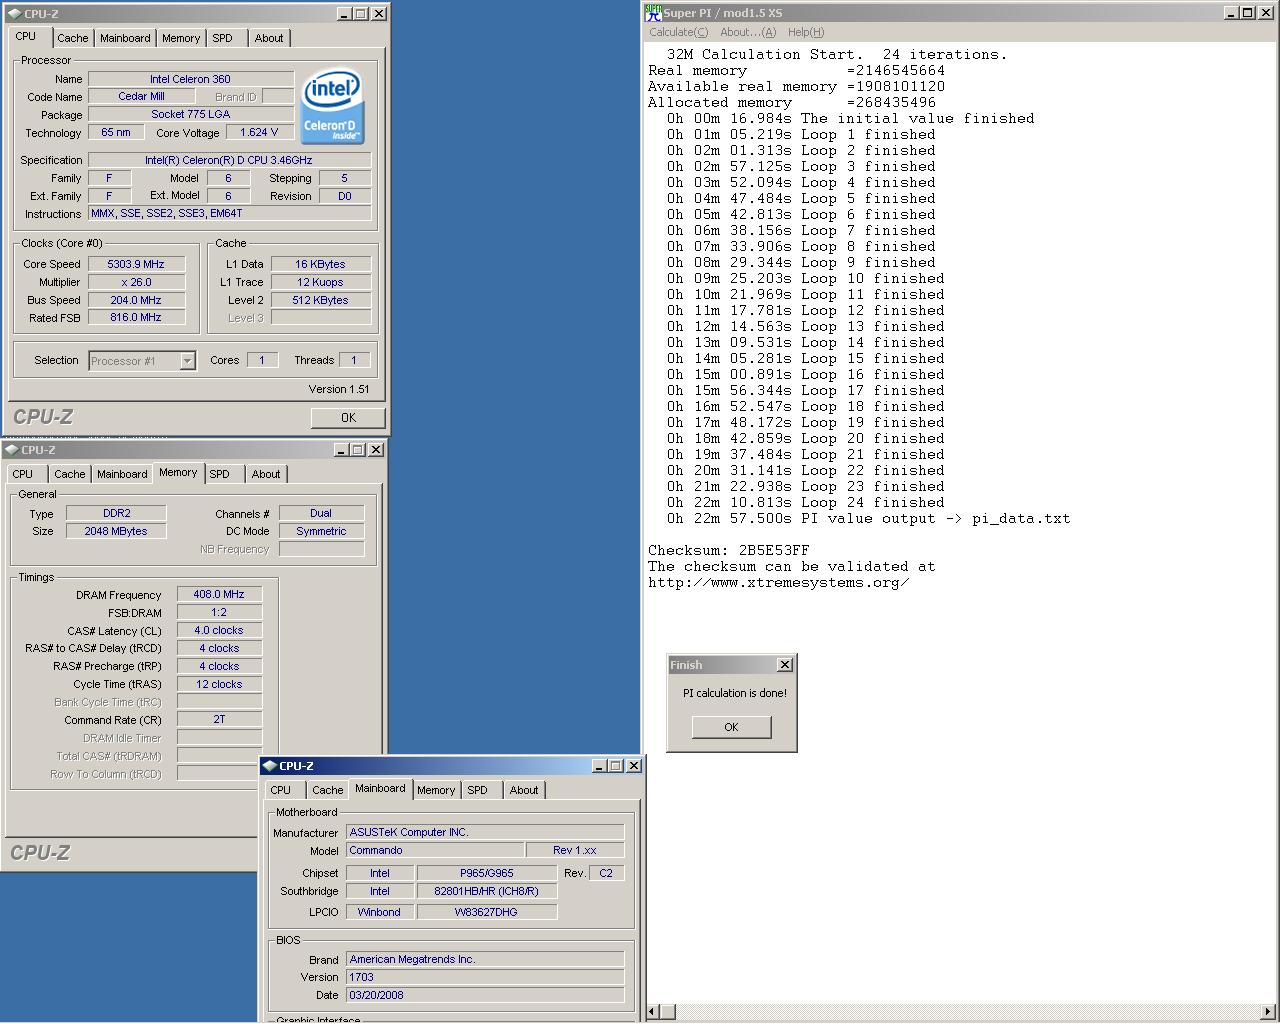
Task: Click the Chipset value P965/G965
Action: [486, 873]
